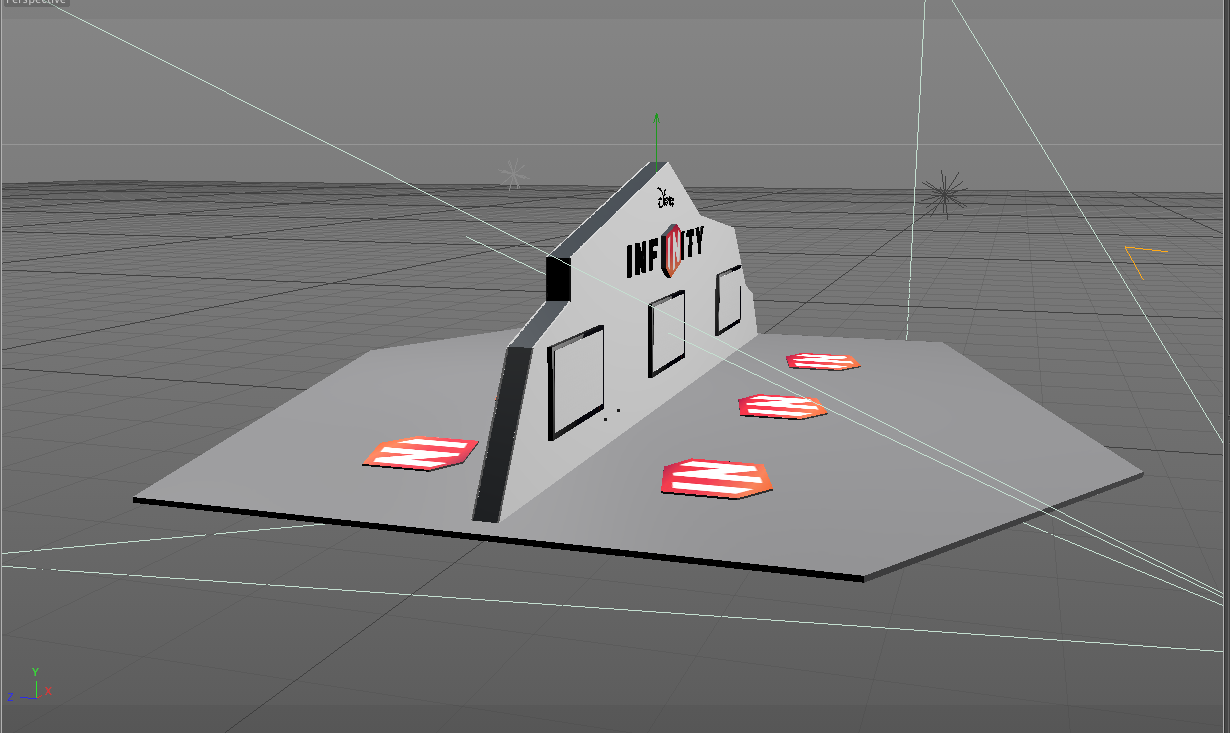The image size is (1230, 733).
Task: Select the faint white light object icon
Action: [x=513, y=174]
